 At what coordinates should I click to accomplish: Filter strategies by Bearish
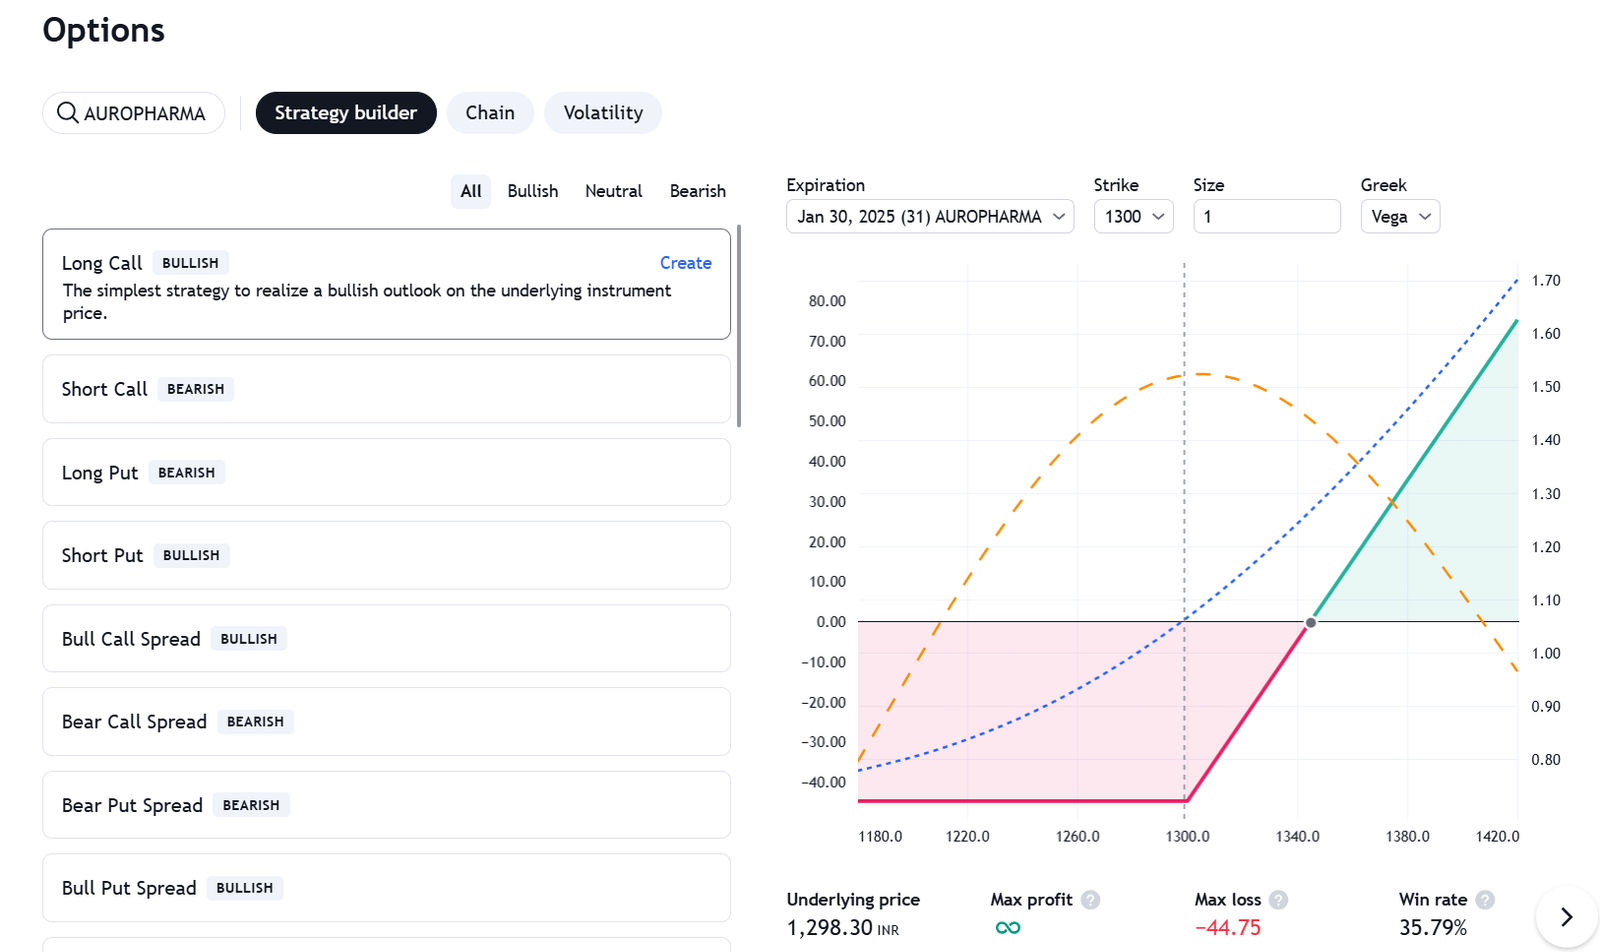pos(697,191)
